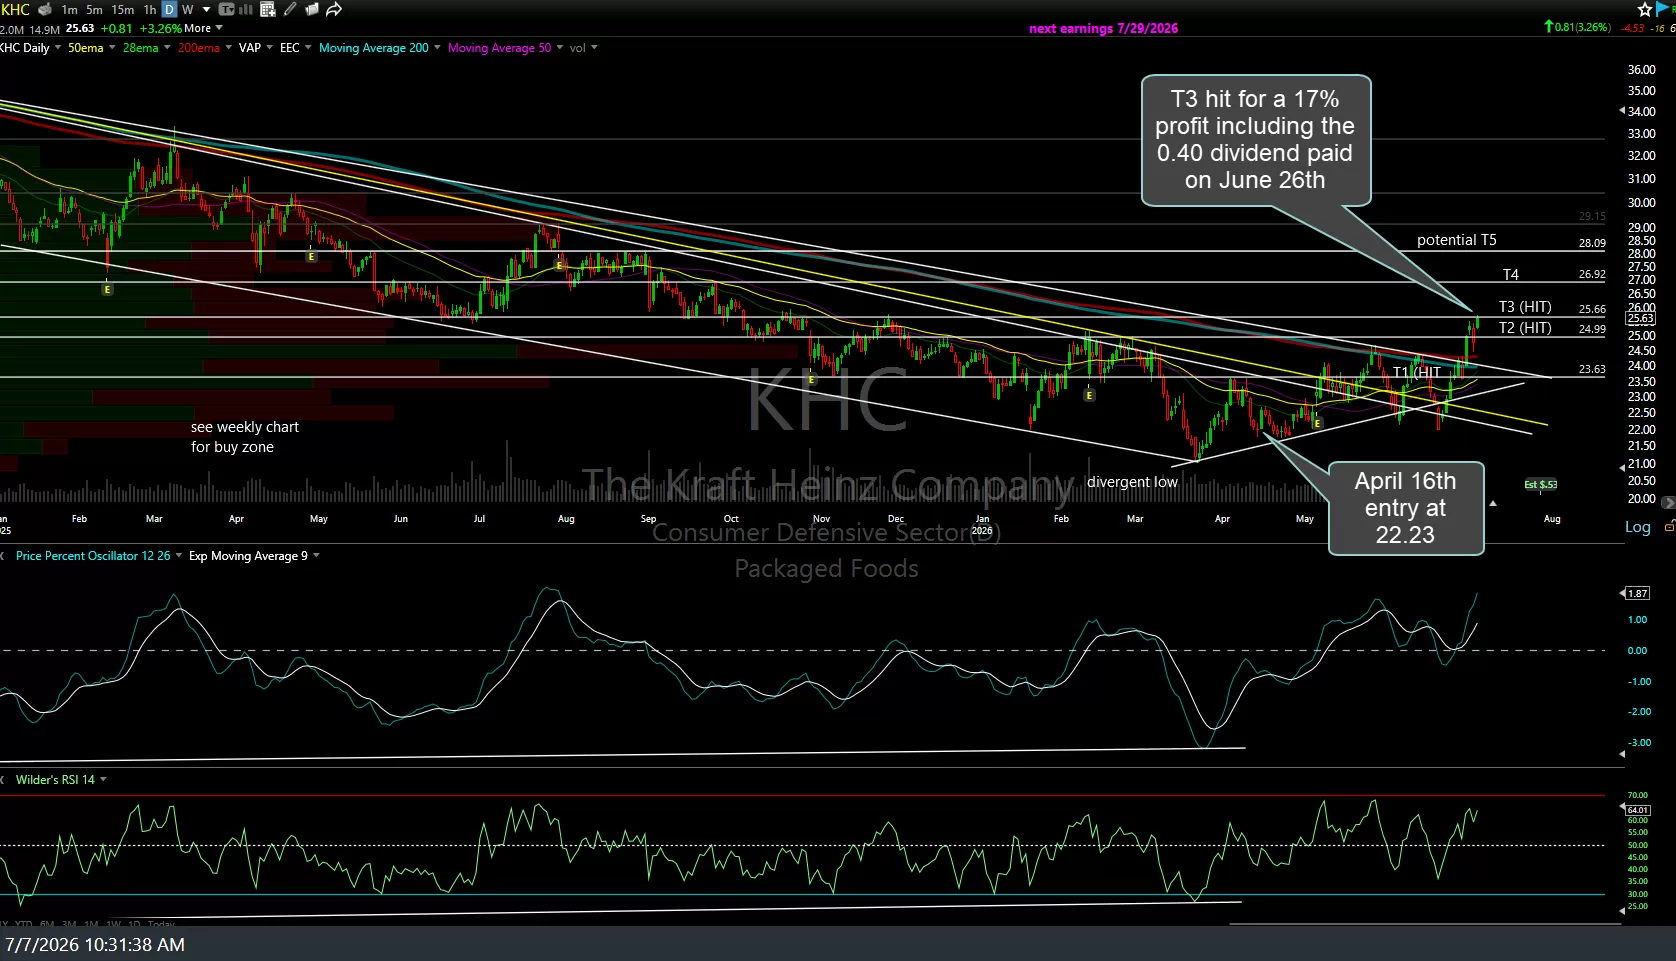Click the KHC ticker symbol field
This screenshot has width=1676, height=961.
(x=16, y=9)
